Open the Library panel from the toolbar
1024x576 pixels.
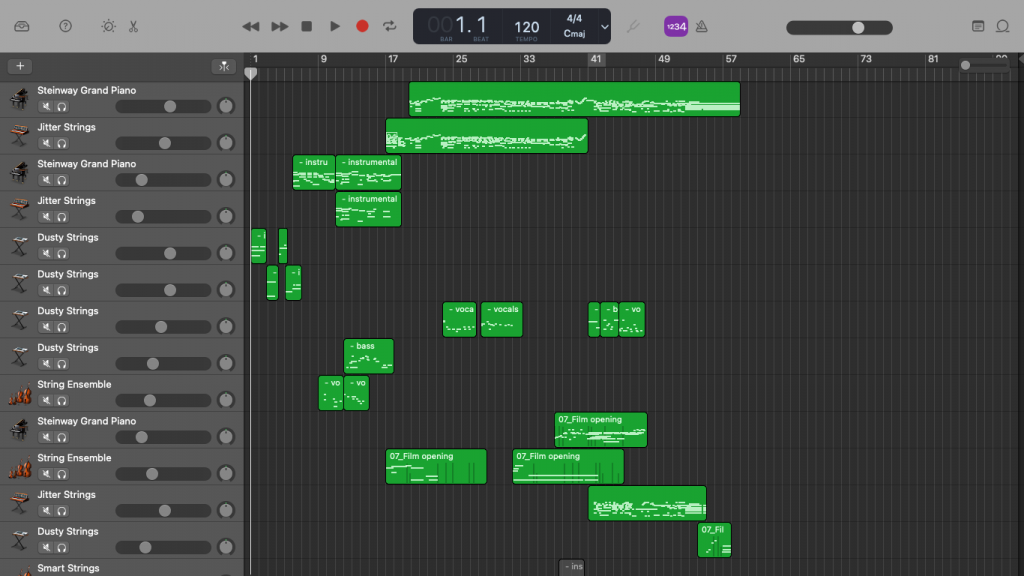pyautogui.click(x=22, y=26)
